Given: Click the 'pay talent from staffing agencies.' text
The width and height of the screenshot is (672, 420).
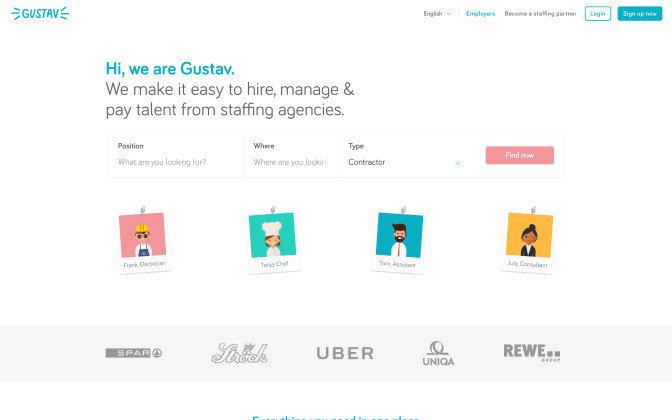Looking at the screenshot, I should [225, 110].
